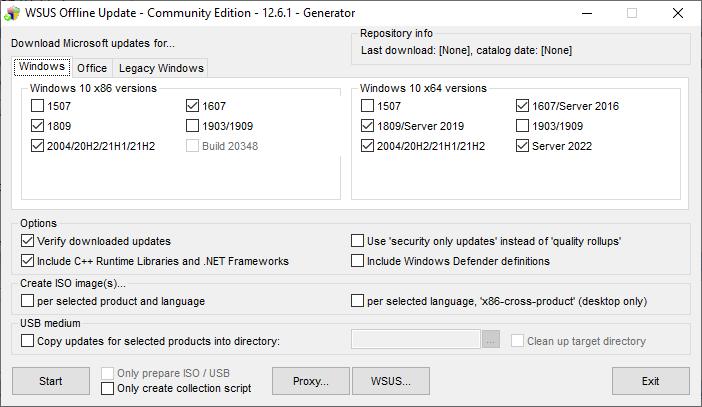The image size is (702, 407).
Task: Minimize the Generator window
Action: point(586,13)
